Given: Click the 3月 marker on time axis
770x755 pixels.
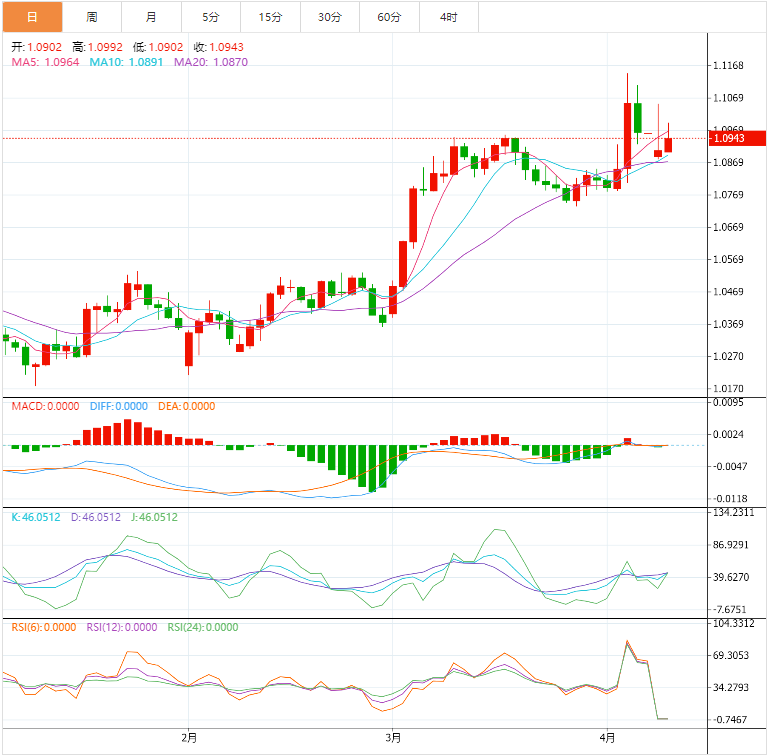Looking at the screenshot, I should [393, 739].
